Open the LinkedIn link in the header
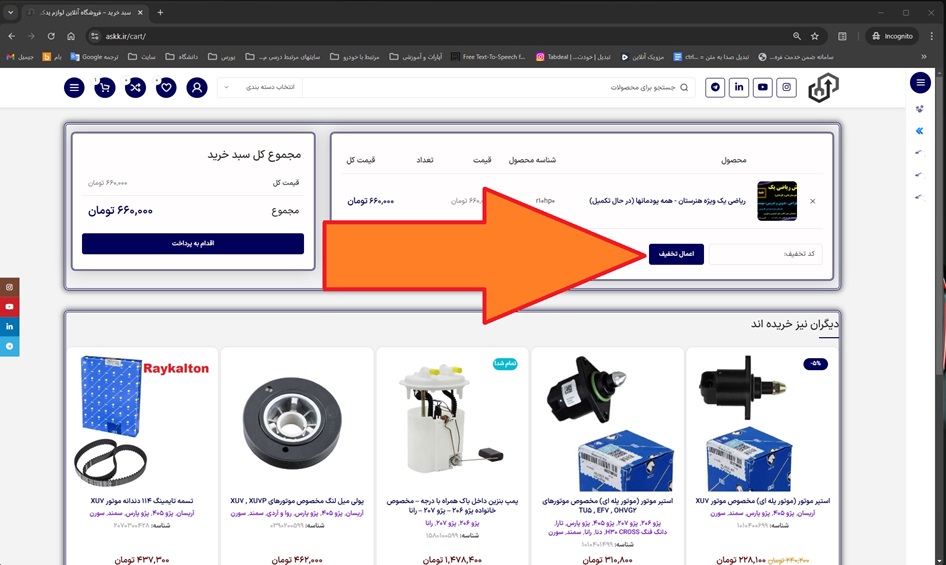This screenshot has width=946, height=565. (x=739, y=88)
